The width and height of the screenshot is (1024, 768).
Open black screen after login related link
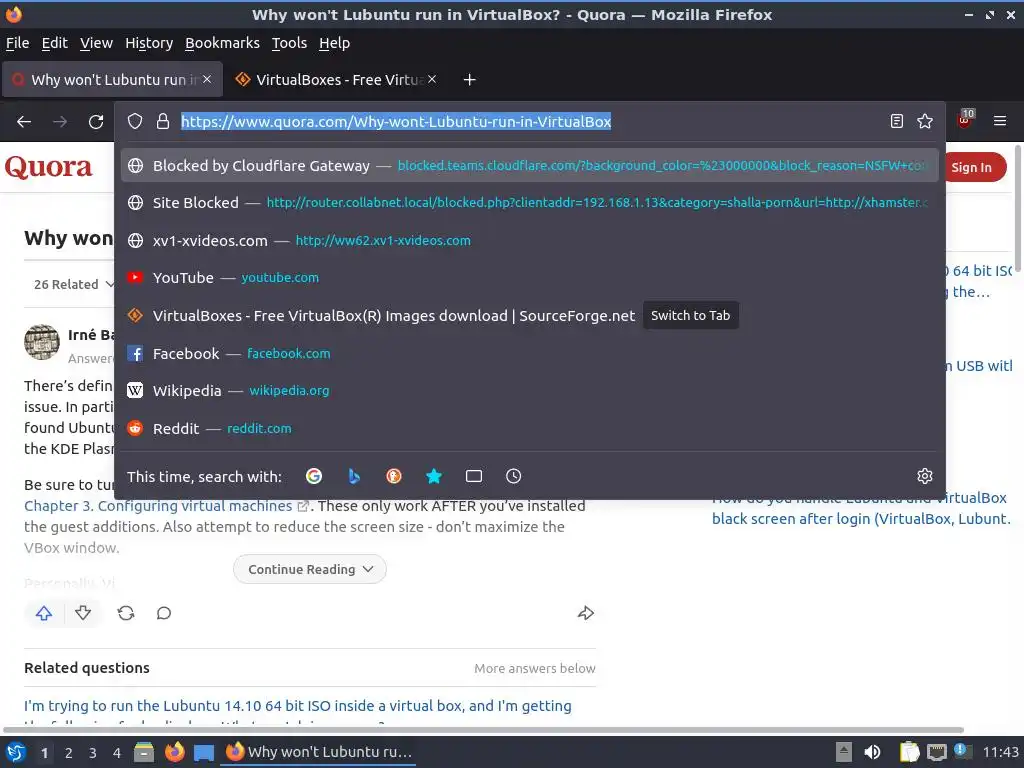click(x=861, y=509)
